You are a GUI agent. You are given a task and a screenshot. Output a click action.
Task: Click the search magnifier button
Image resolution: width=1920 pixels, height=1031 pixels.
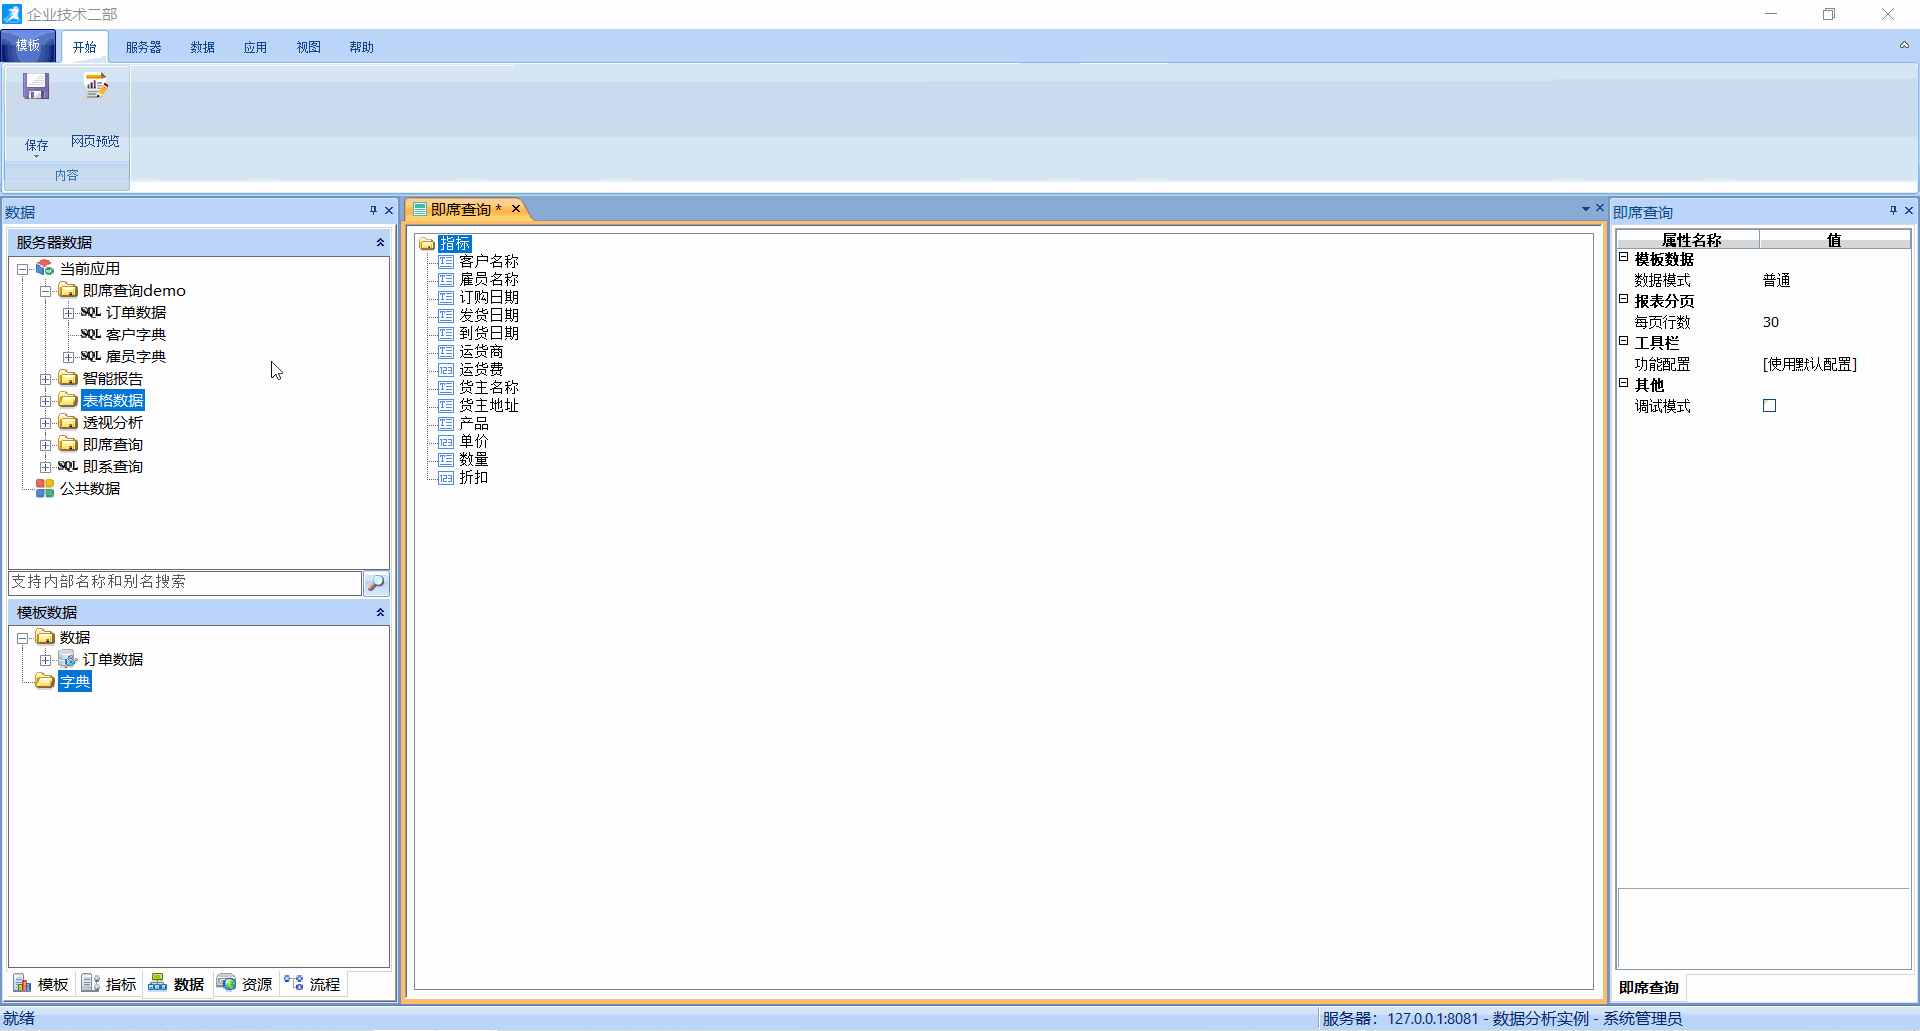pyautogui.click(x=376, y=583)
